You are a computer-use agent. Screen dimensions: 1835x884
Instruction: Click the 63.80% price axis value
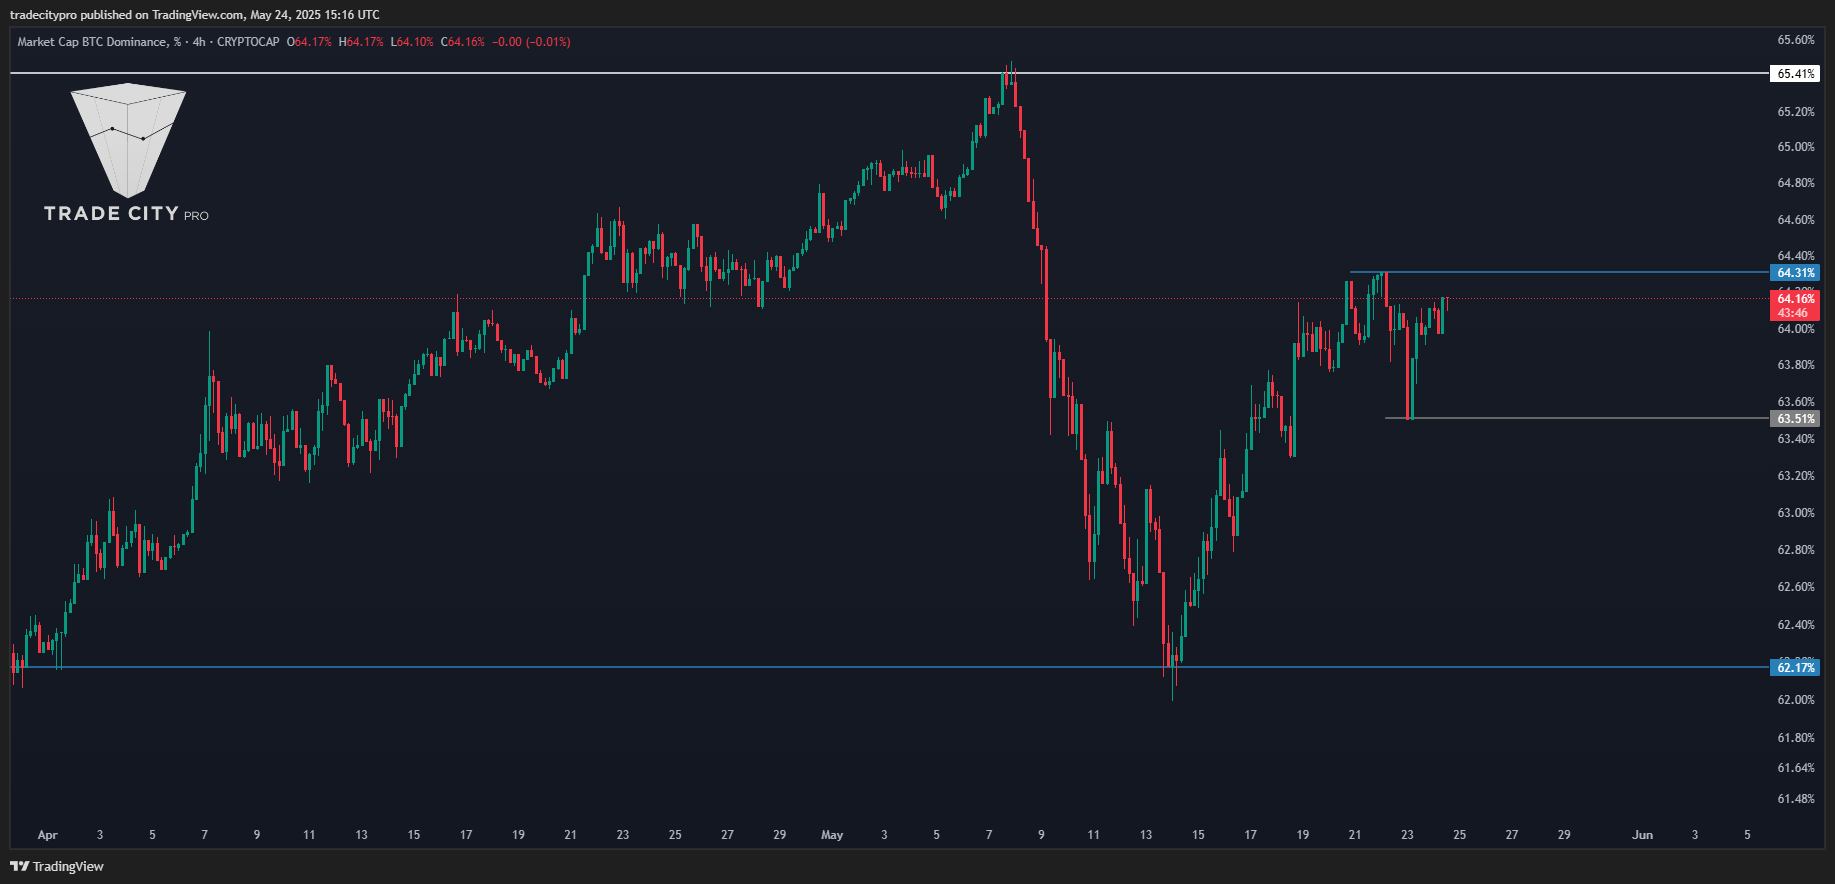click(x=1795, y=365)
